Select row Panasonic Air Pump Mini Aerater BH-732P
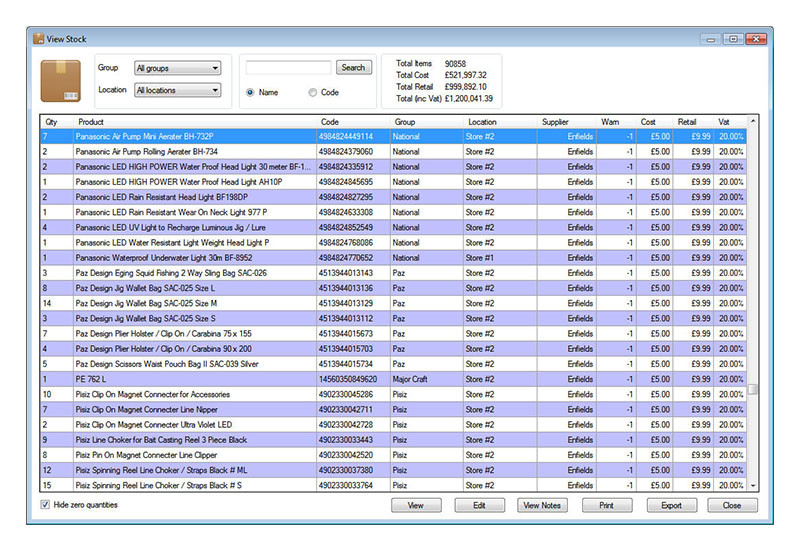The height and width of the screenshot is (551, 800). pyautogui.click(x=393, y=137)
